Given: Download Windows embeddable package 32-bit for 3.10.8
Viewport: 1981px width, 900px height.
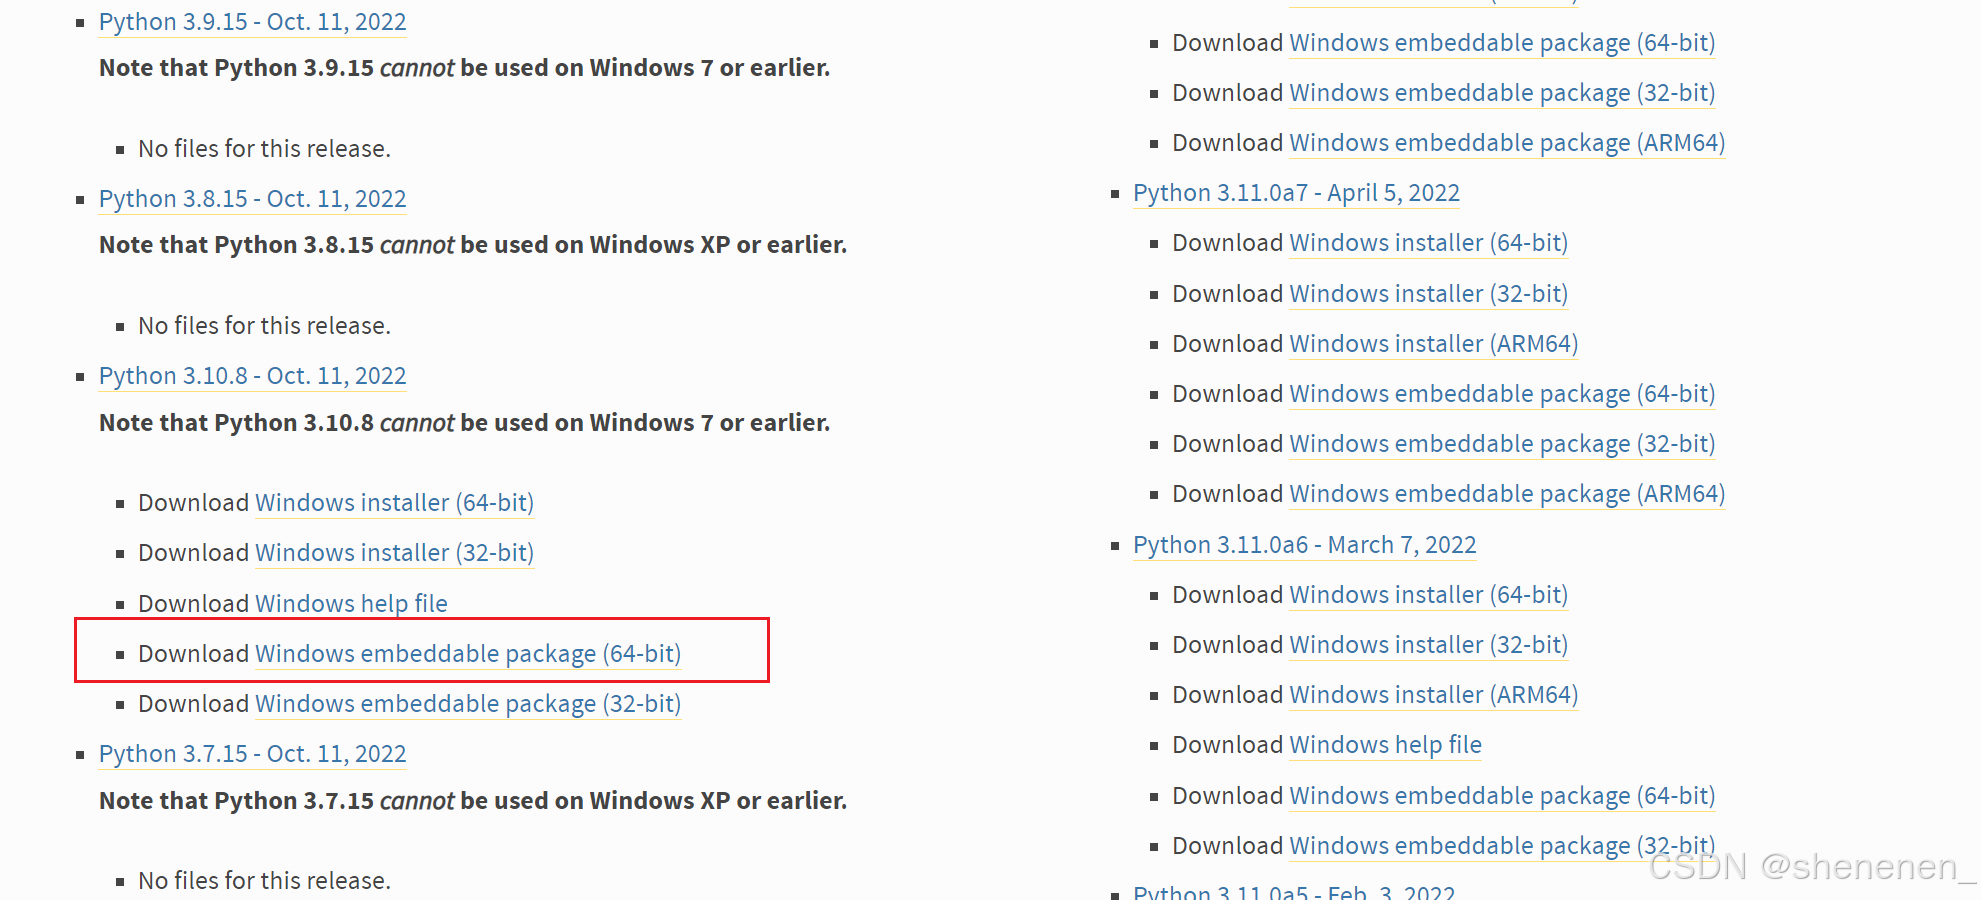Looking at the screenshot, I should 467,704.
